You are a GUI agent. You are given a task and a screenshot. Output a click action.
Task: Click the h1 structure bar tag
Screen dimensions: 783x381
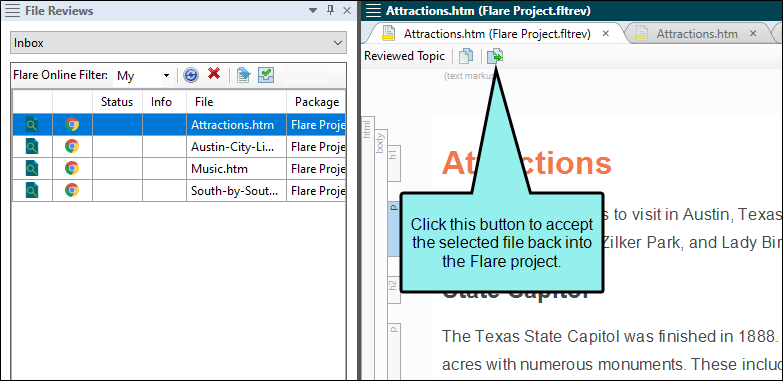pyautogui.click(x=393, y=156)
